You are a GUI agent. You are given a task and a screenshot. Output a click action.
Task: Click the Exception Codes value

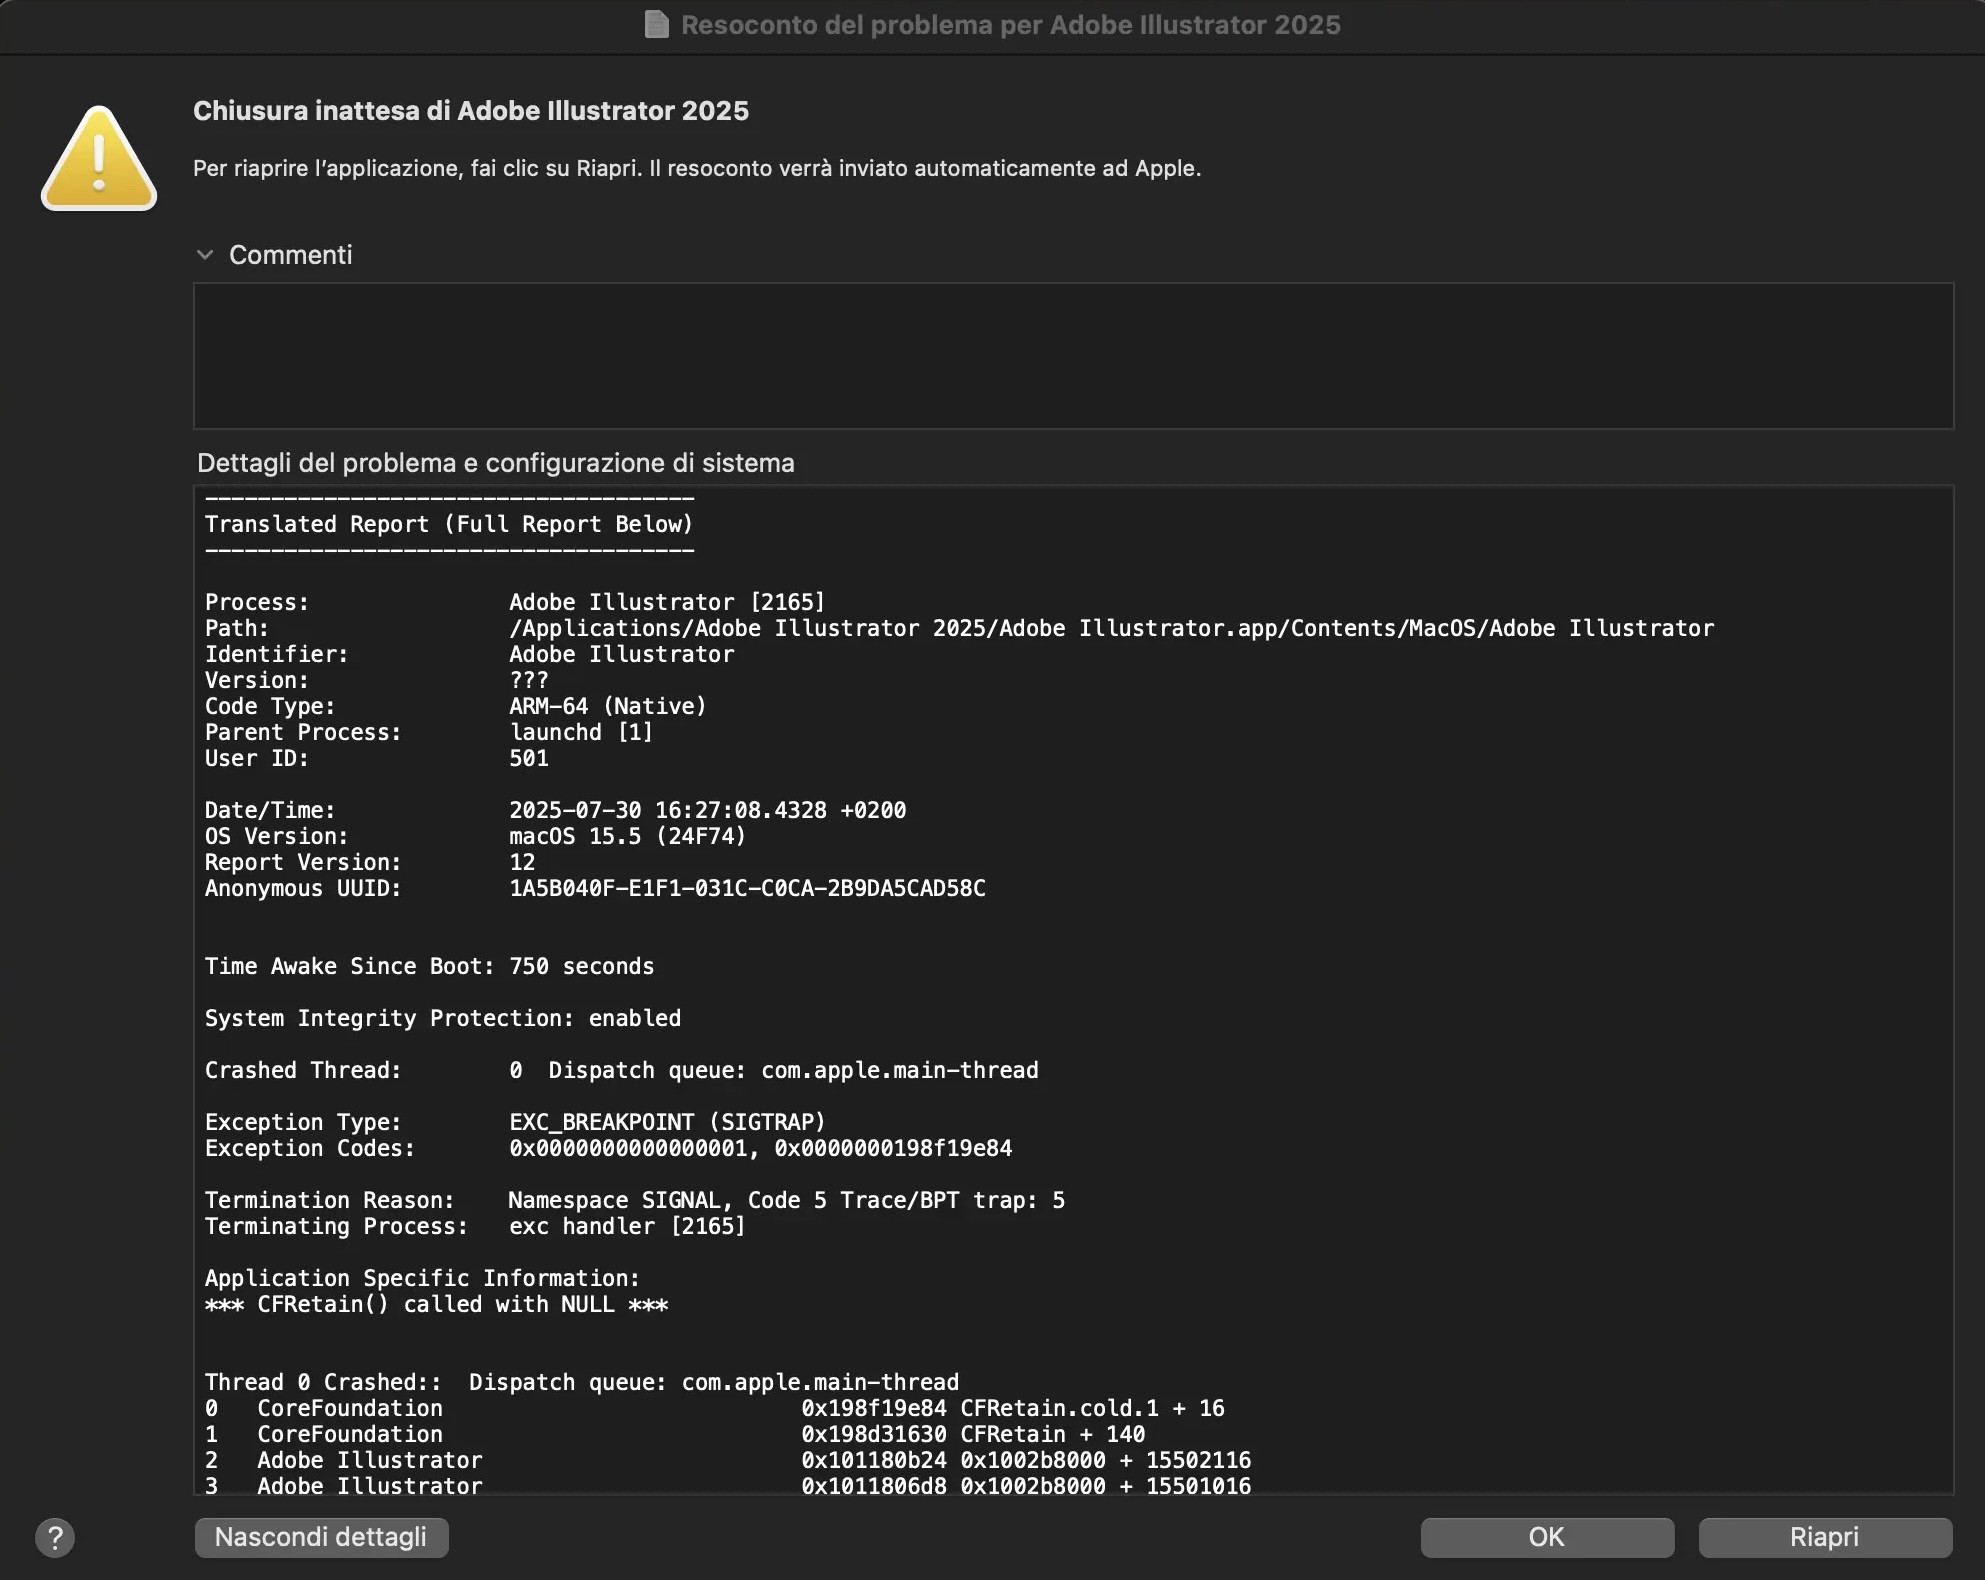click(x=760, y=1148)
